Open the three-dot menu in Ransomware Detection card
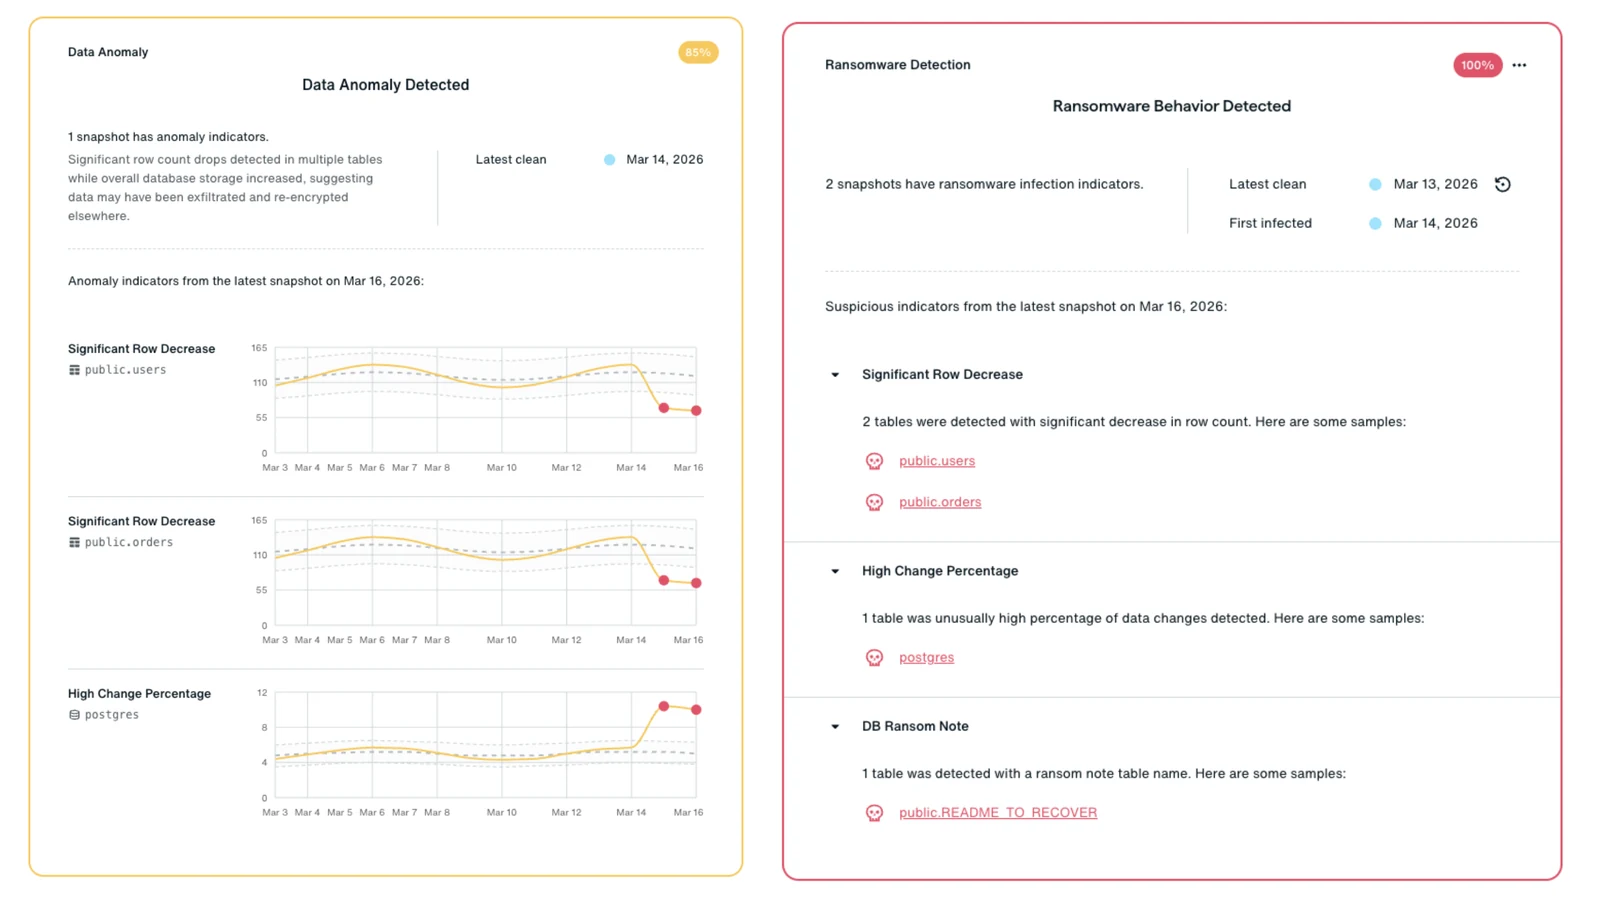Screen dimensions: 1600x897 coord(1519,65)
